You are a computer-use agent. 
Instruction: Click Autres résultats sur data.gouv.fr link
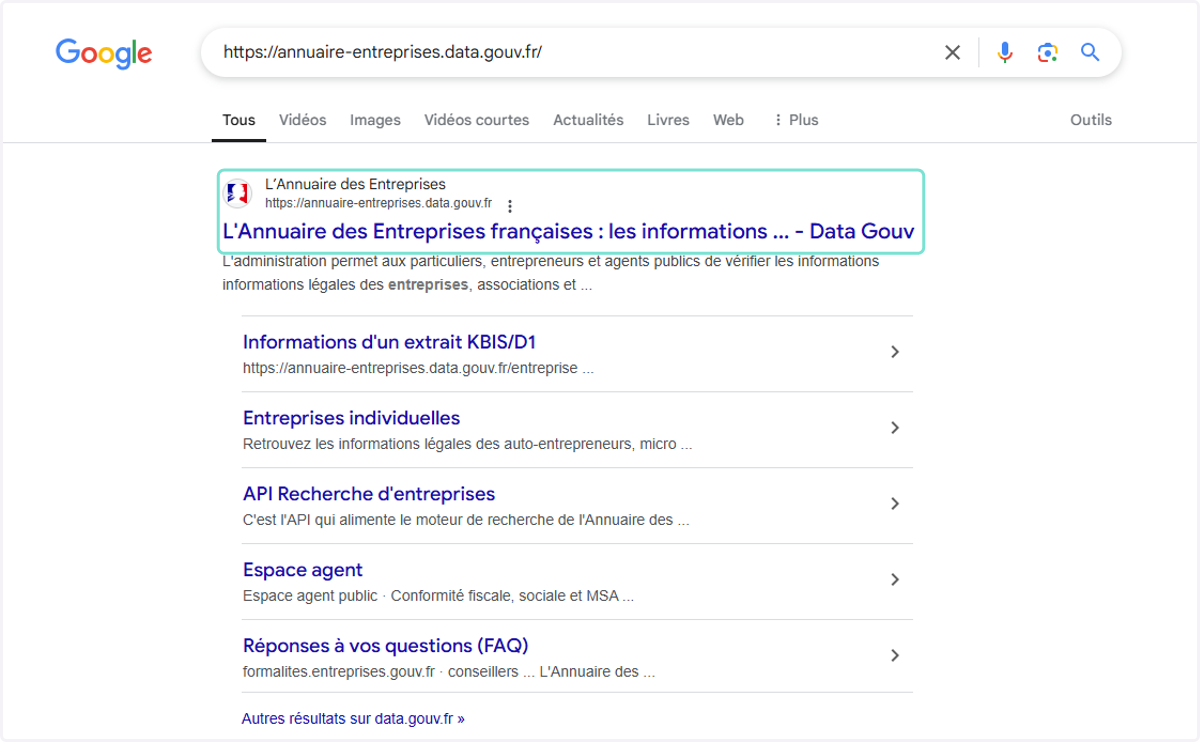coord(353,719)
